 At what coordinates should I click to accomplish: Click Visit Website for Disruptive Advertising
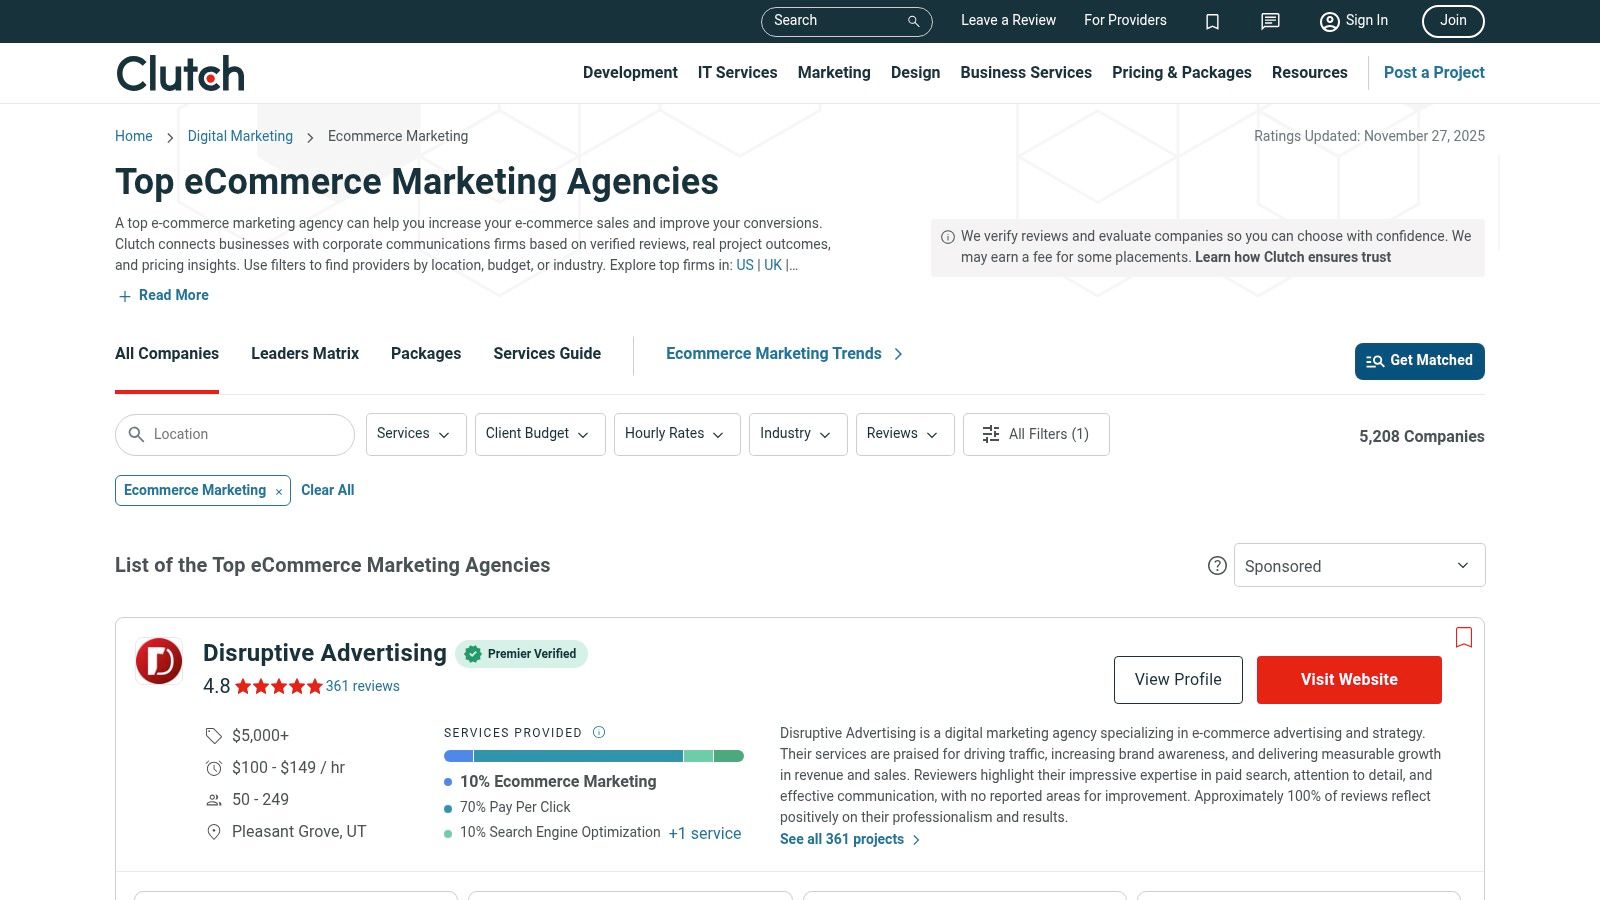click(x=1348, y=679)
